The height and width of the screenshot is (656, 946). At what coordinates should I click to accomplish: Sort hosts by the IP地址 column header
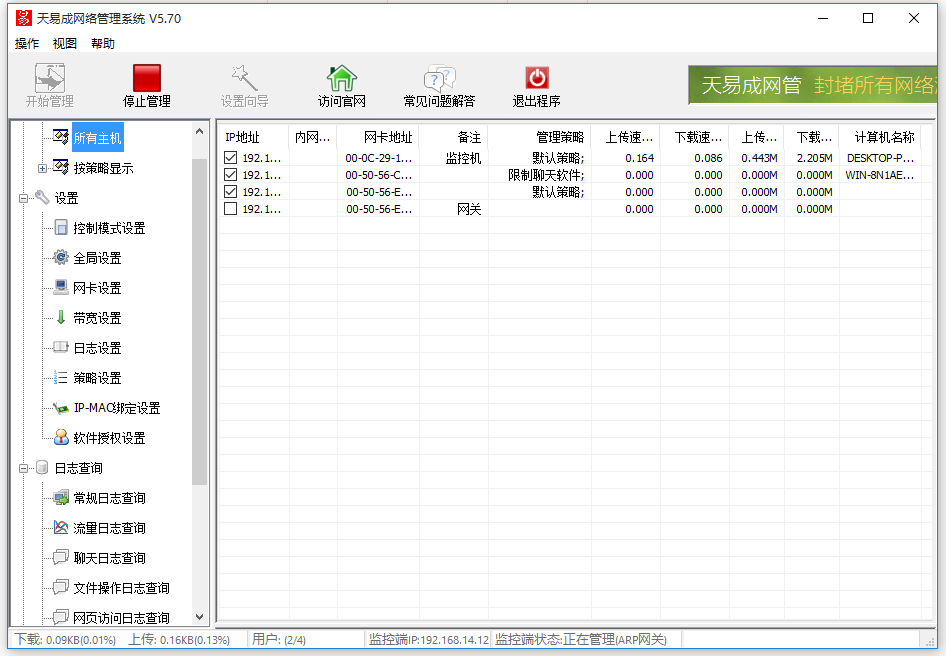tap(243, 137)
